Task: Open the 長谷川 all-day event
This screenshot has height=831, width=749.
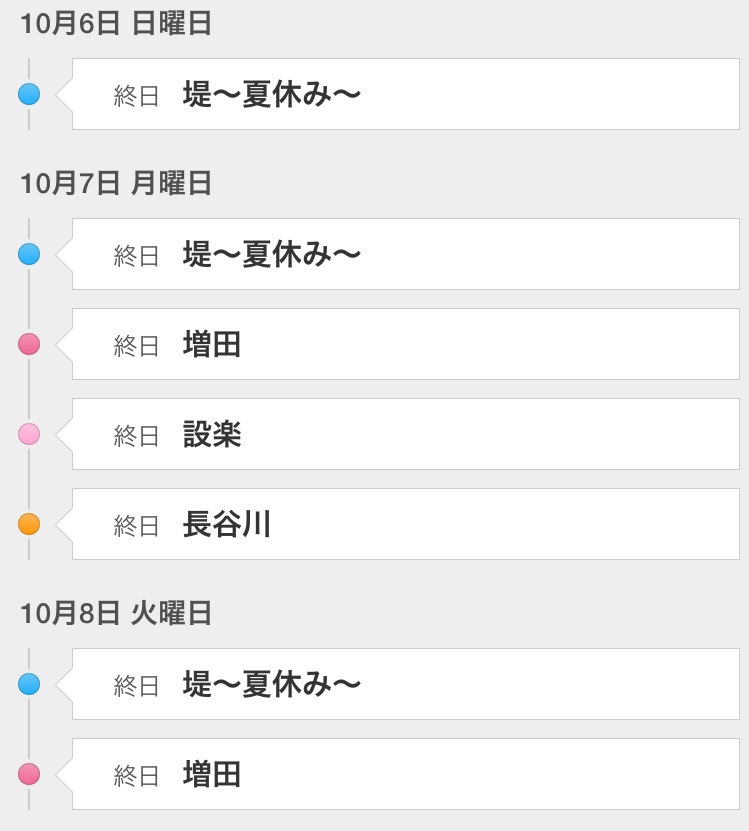Action: pos(406,524)
